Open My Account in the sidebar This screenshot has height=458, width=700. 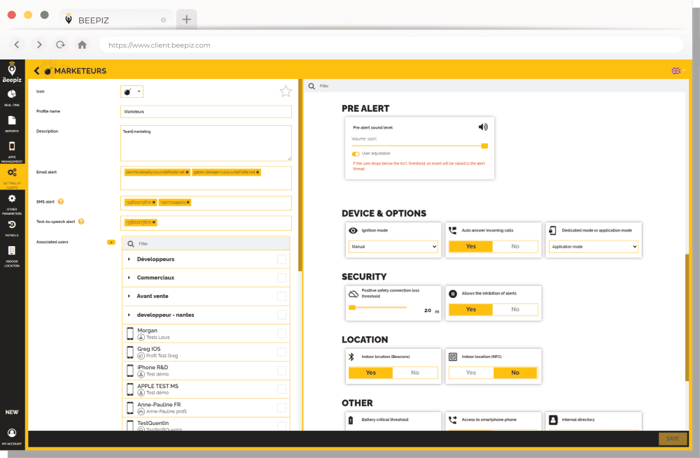click(12, 433)
